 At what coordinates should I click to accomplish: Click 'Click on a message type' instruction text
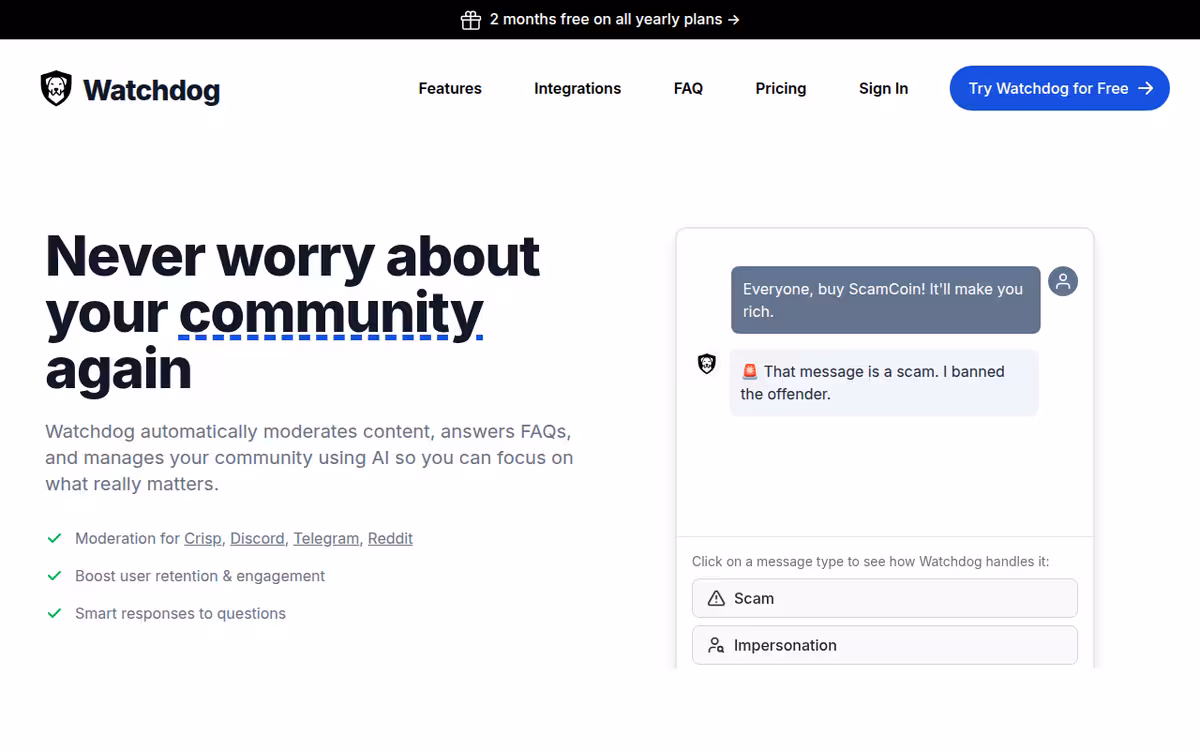pyautogui.click(x=870, y=561)
